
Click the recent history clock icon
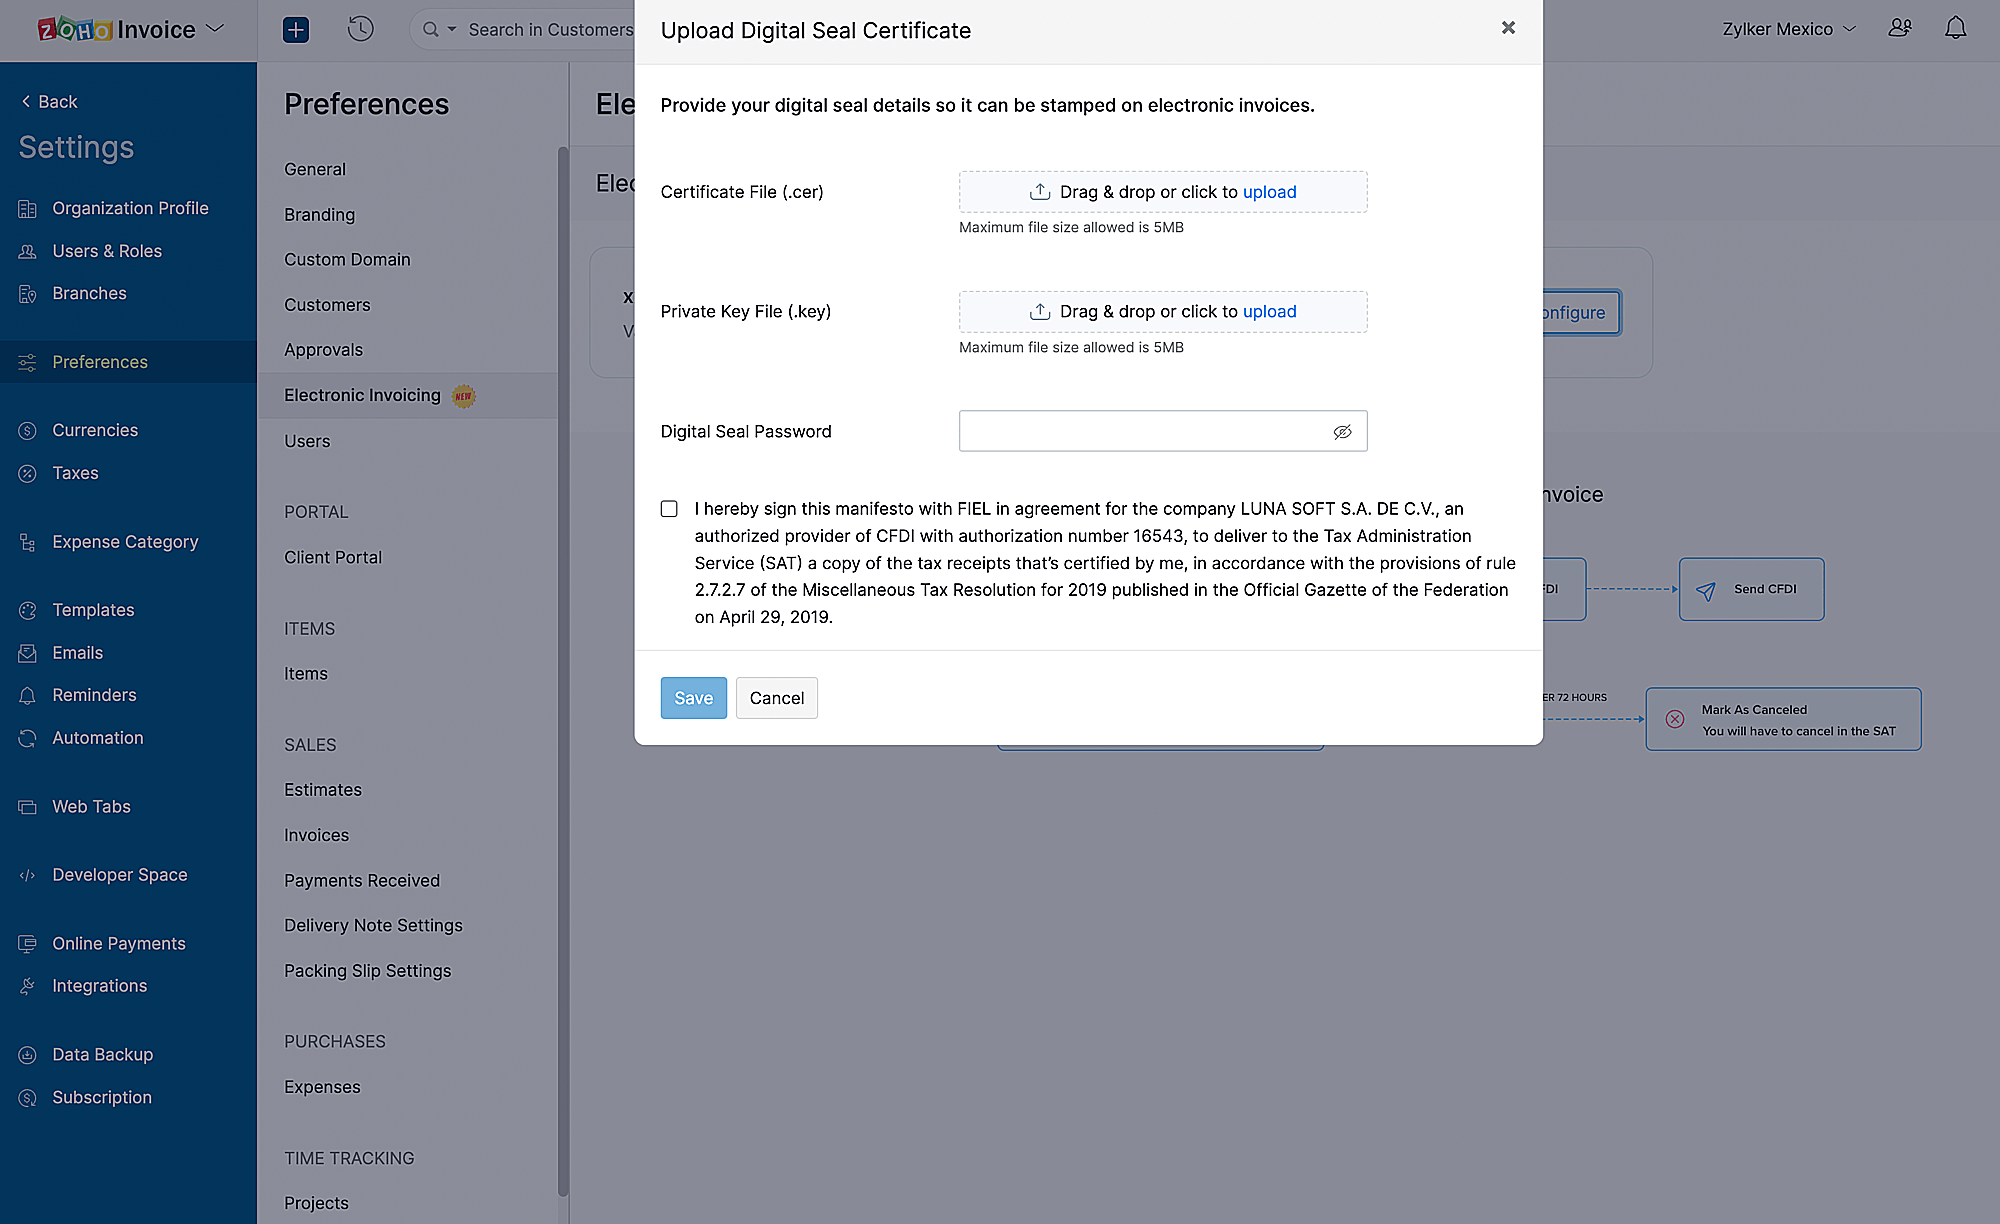pyautogui.click(x=360, y=29)
